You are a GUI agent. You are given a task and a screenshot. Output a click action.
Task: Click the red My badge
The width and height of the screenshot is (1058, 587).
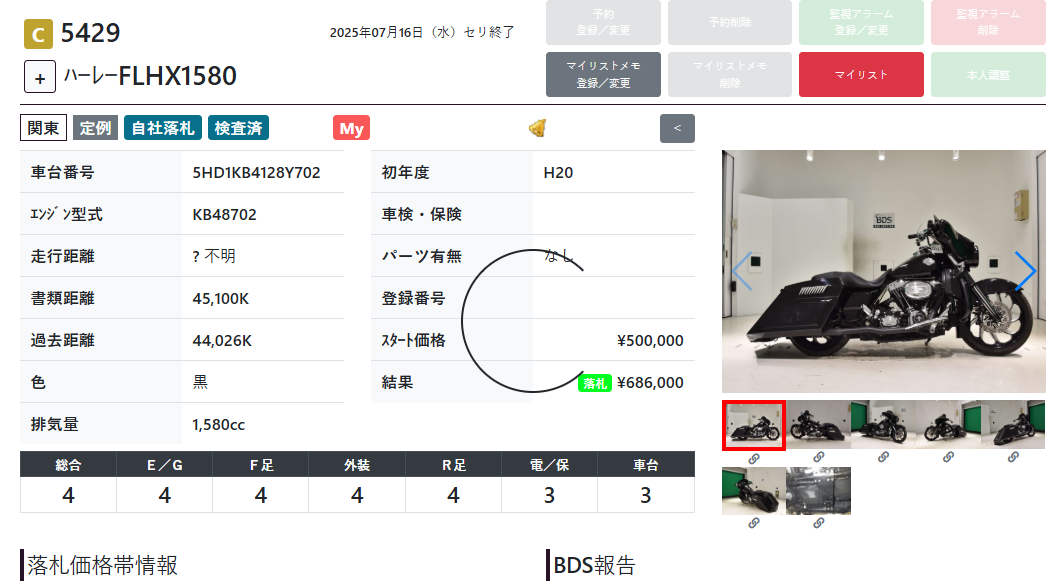pyautogui.click(x=352, y=128)
